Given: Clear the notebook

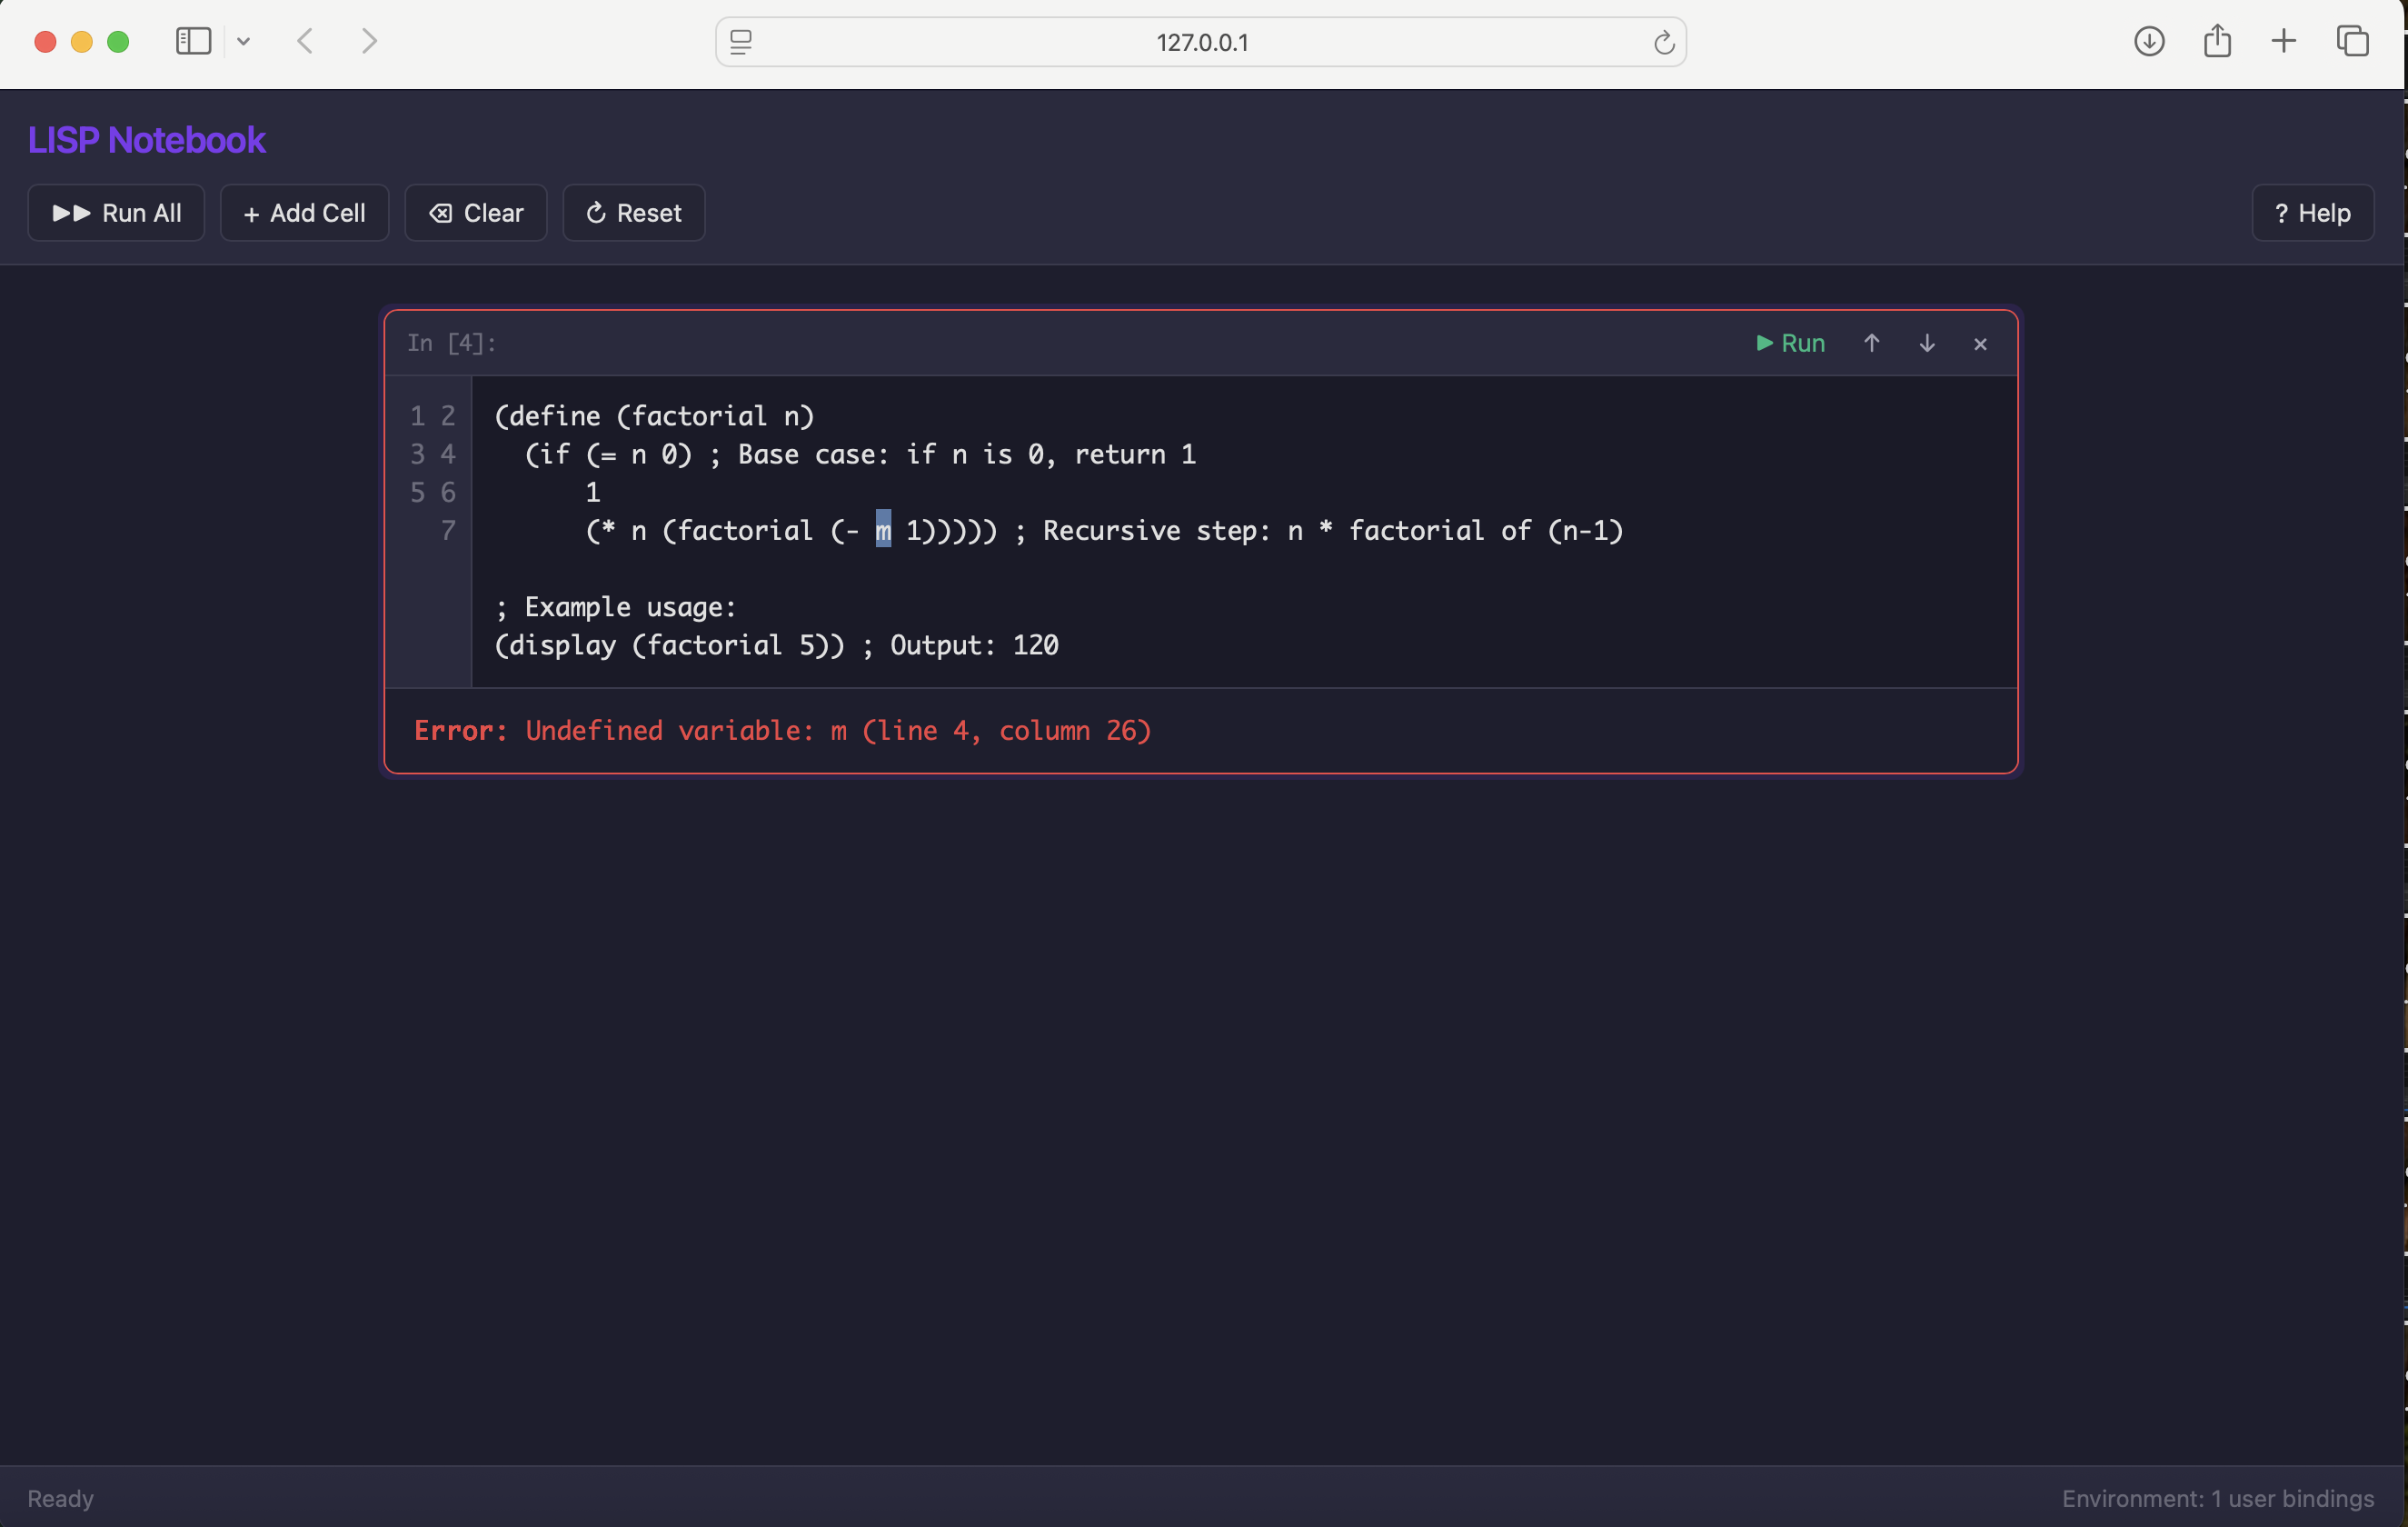Looking at the screenshot, I should point(475,213).
